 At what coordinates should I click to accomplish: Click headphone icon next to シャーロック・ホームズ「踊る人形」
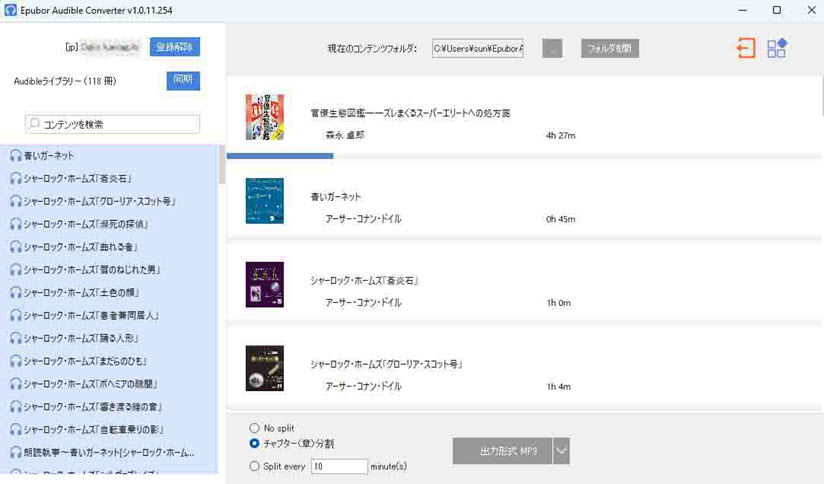16,338
